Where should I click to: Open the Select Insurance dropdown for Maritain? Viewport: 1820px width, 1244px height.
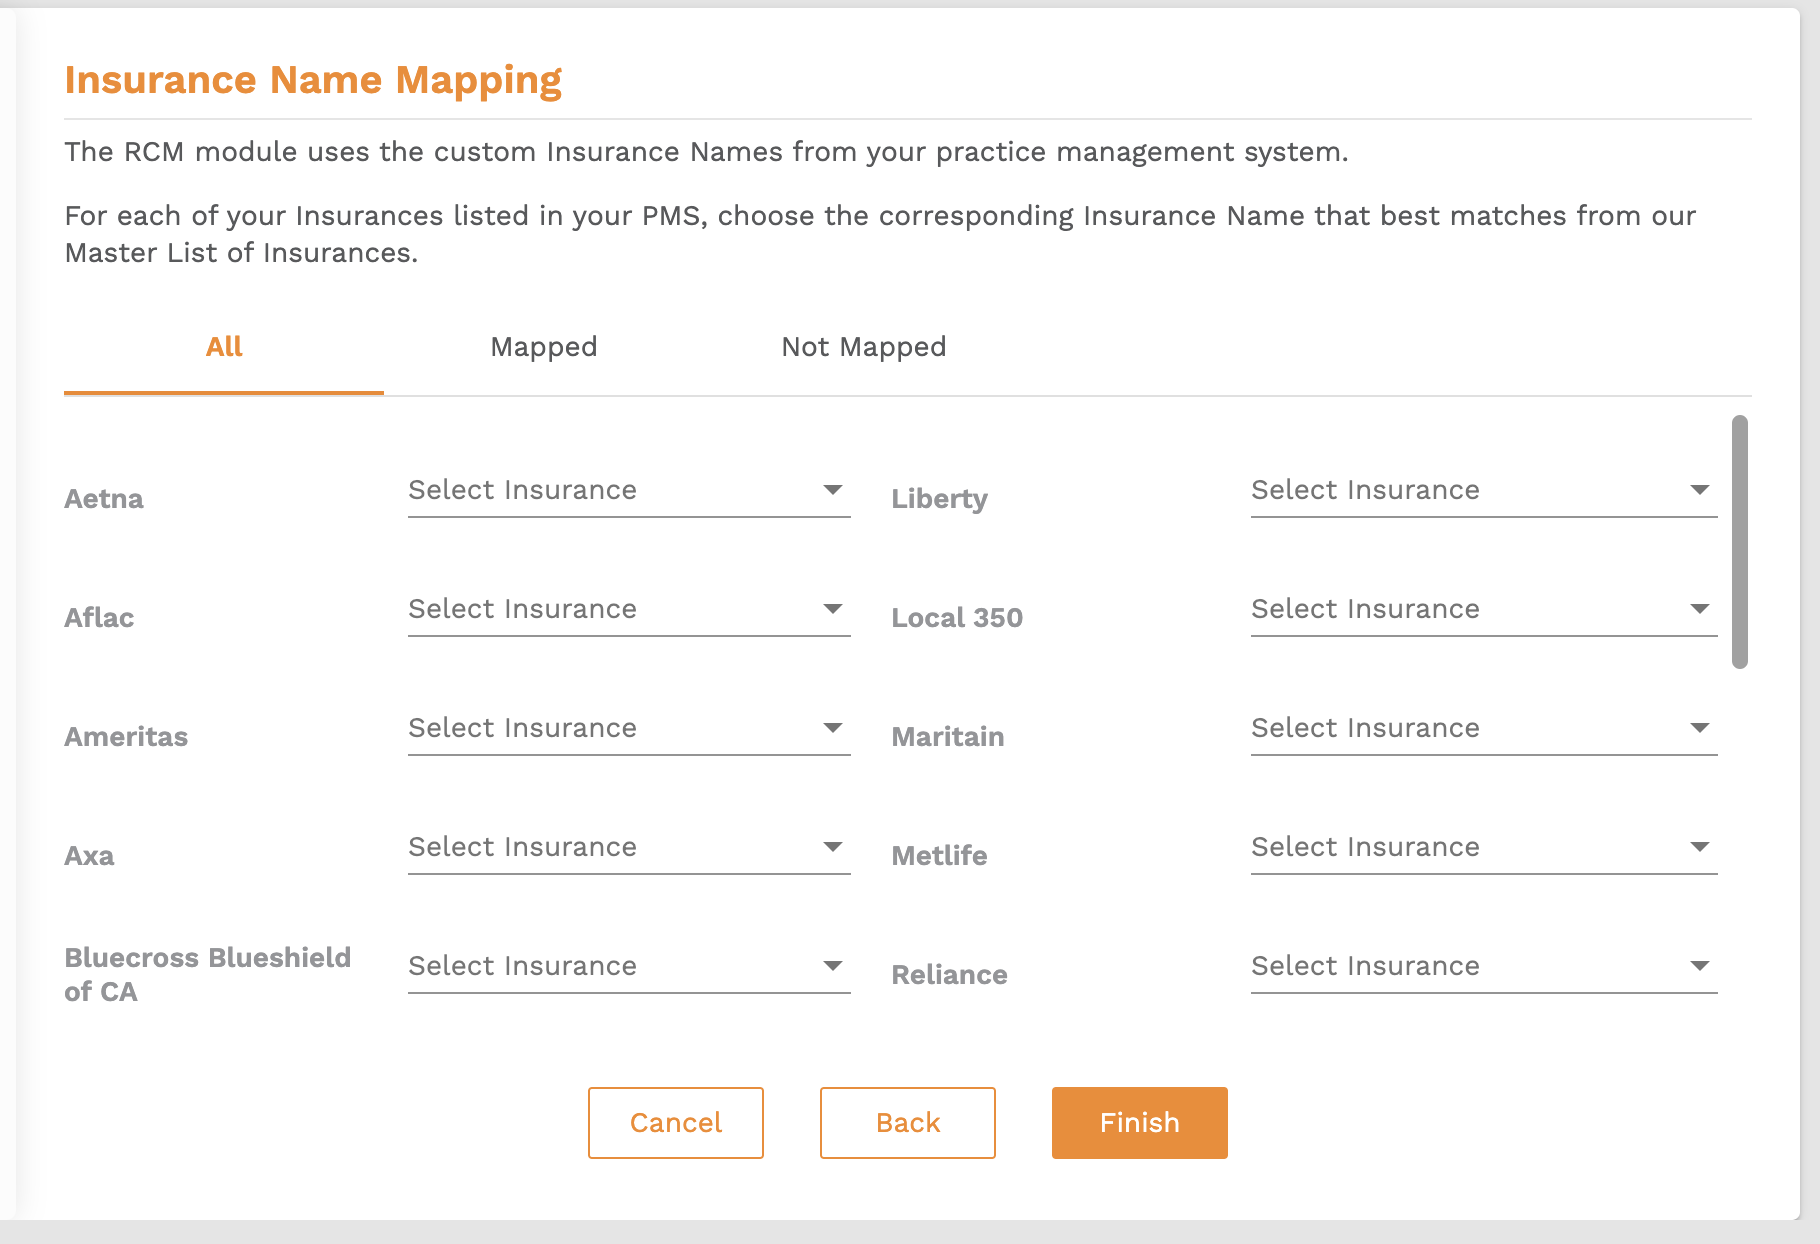coord(1484,729)
